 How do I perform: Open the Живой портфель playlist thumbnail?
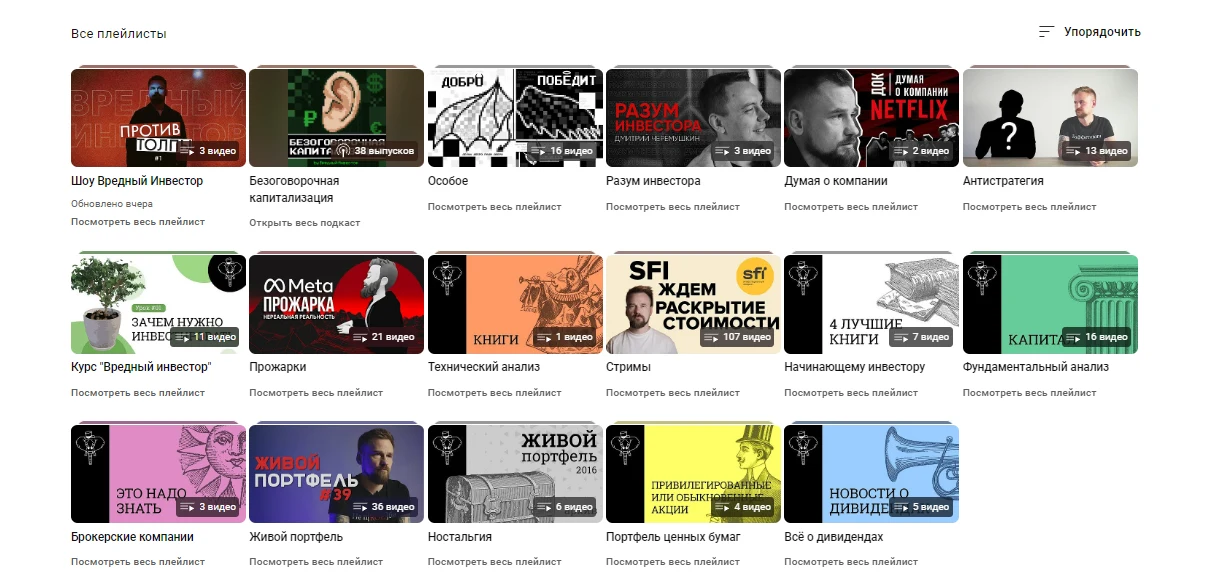click(x=337, y=474)
